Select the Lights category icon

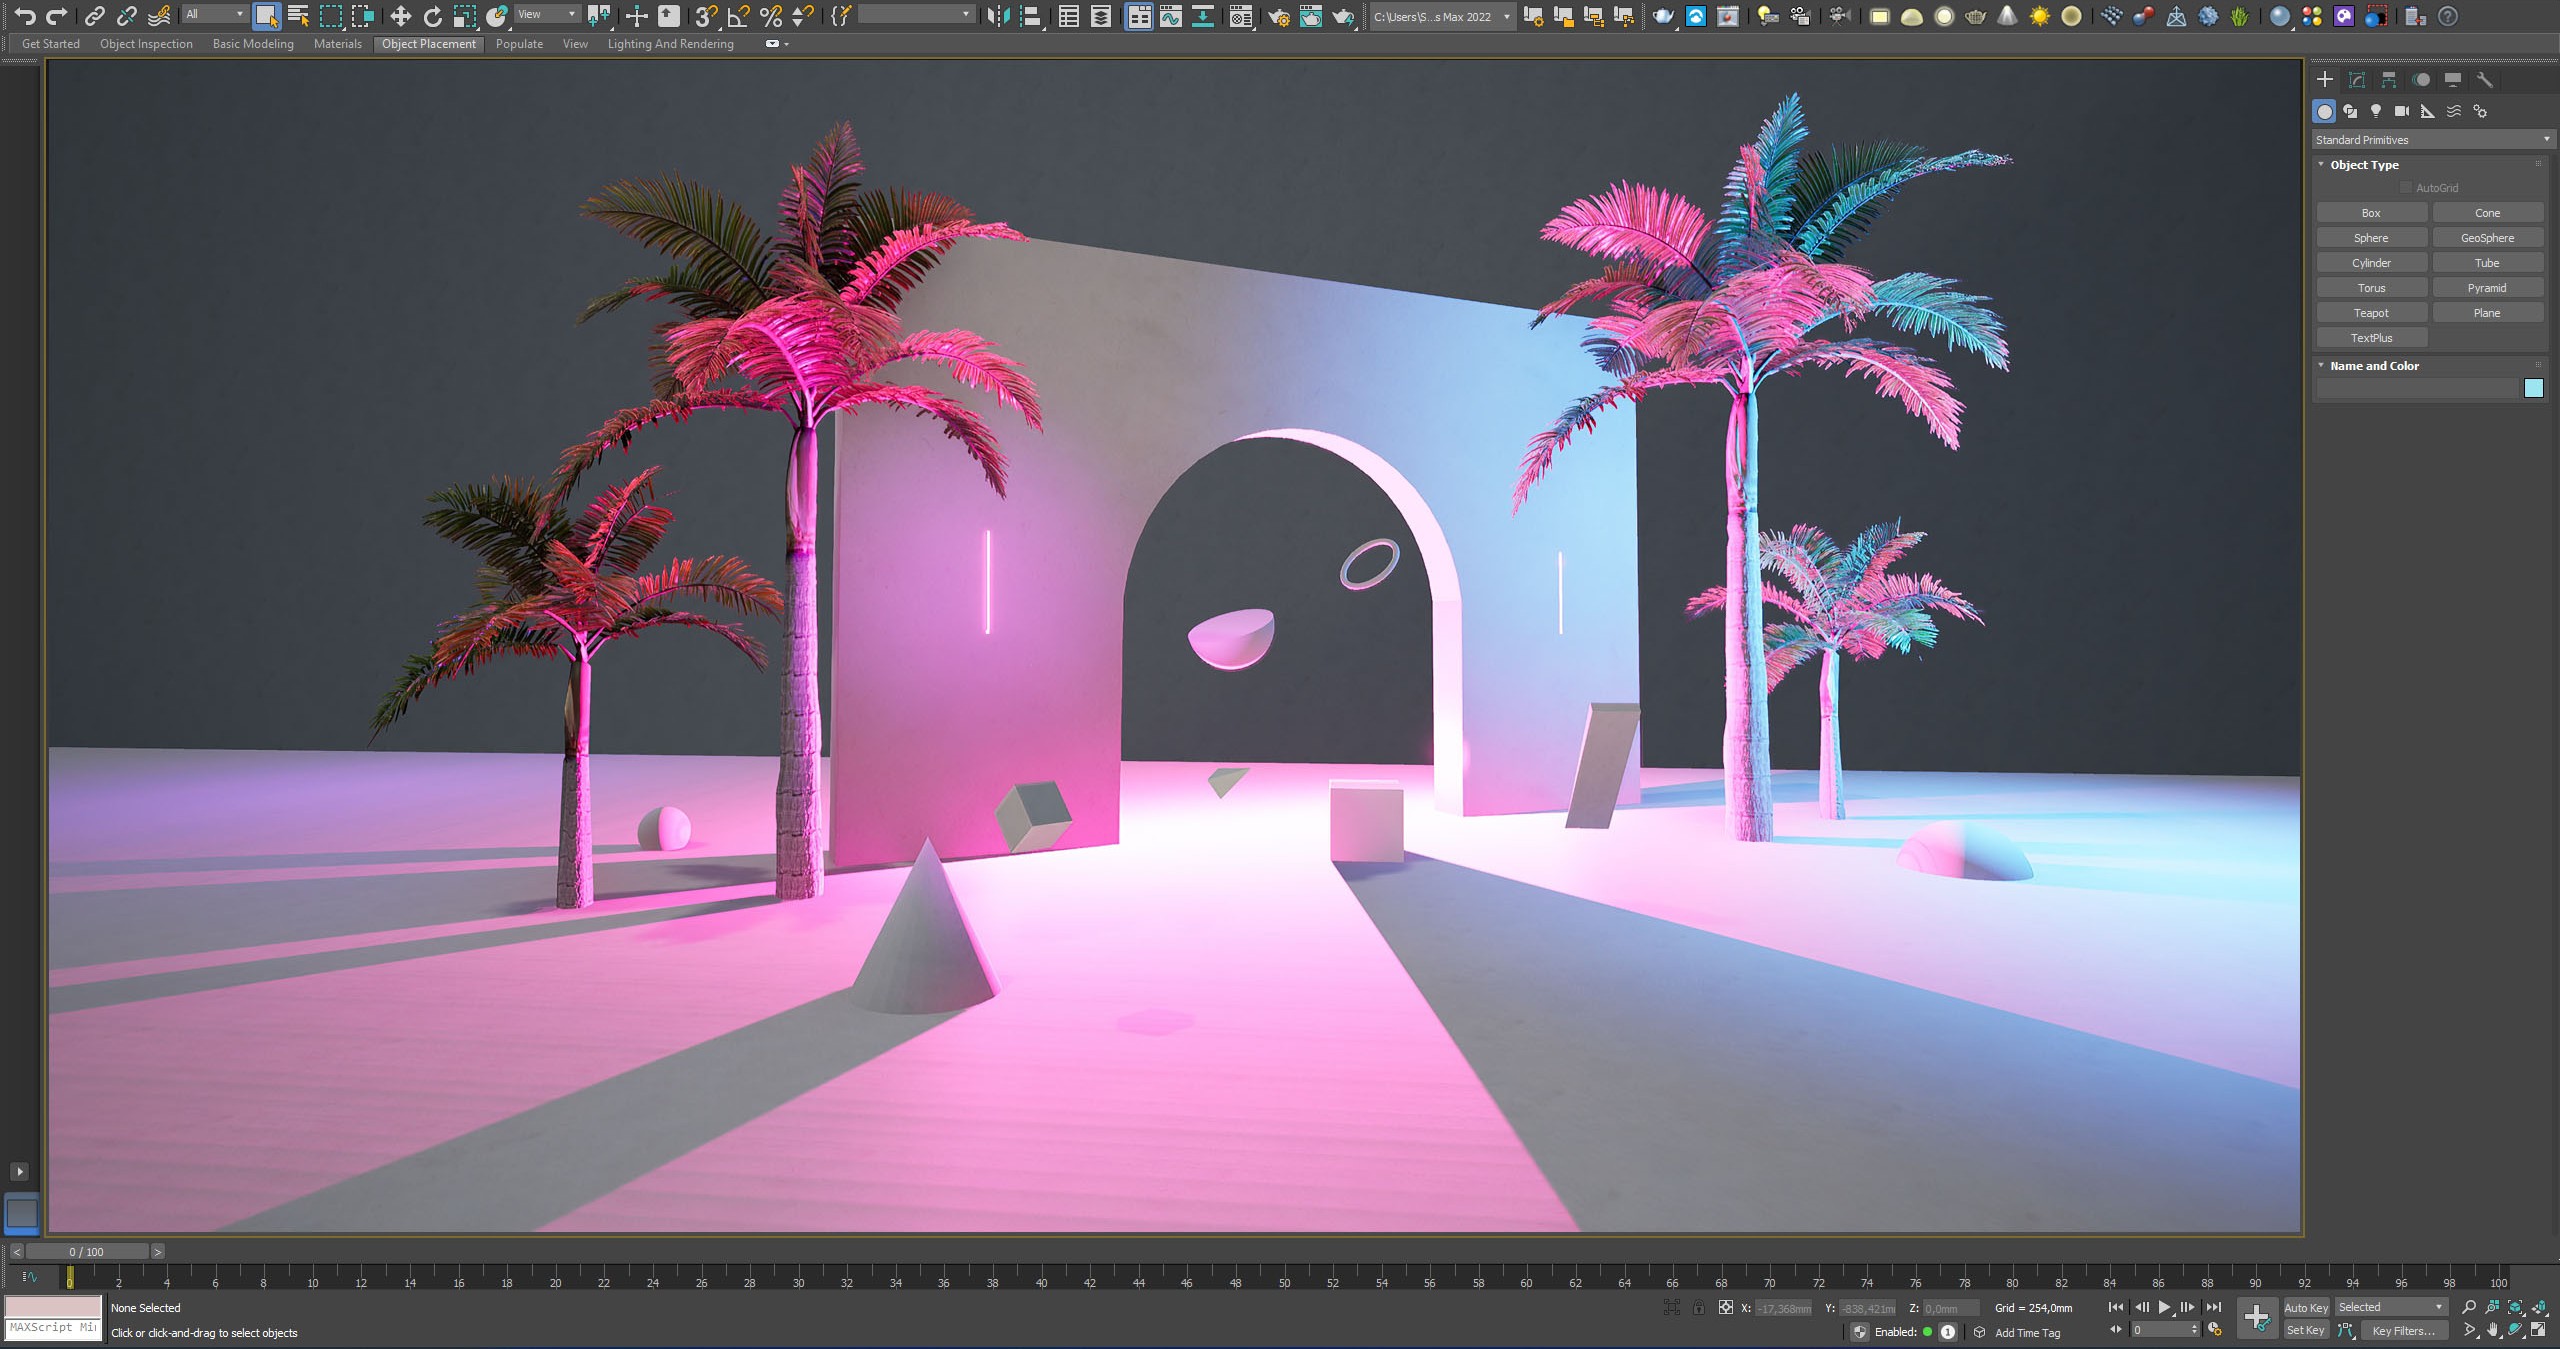[2376, 111]
